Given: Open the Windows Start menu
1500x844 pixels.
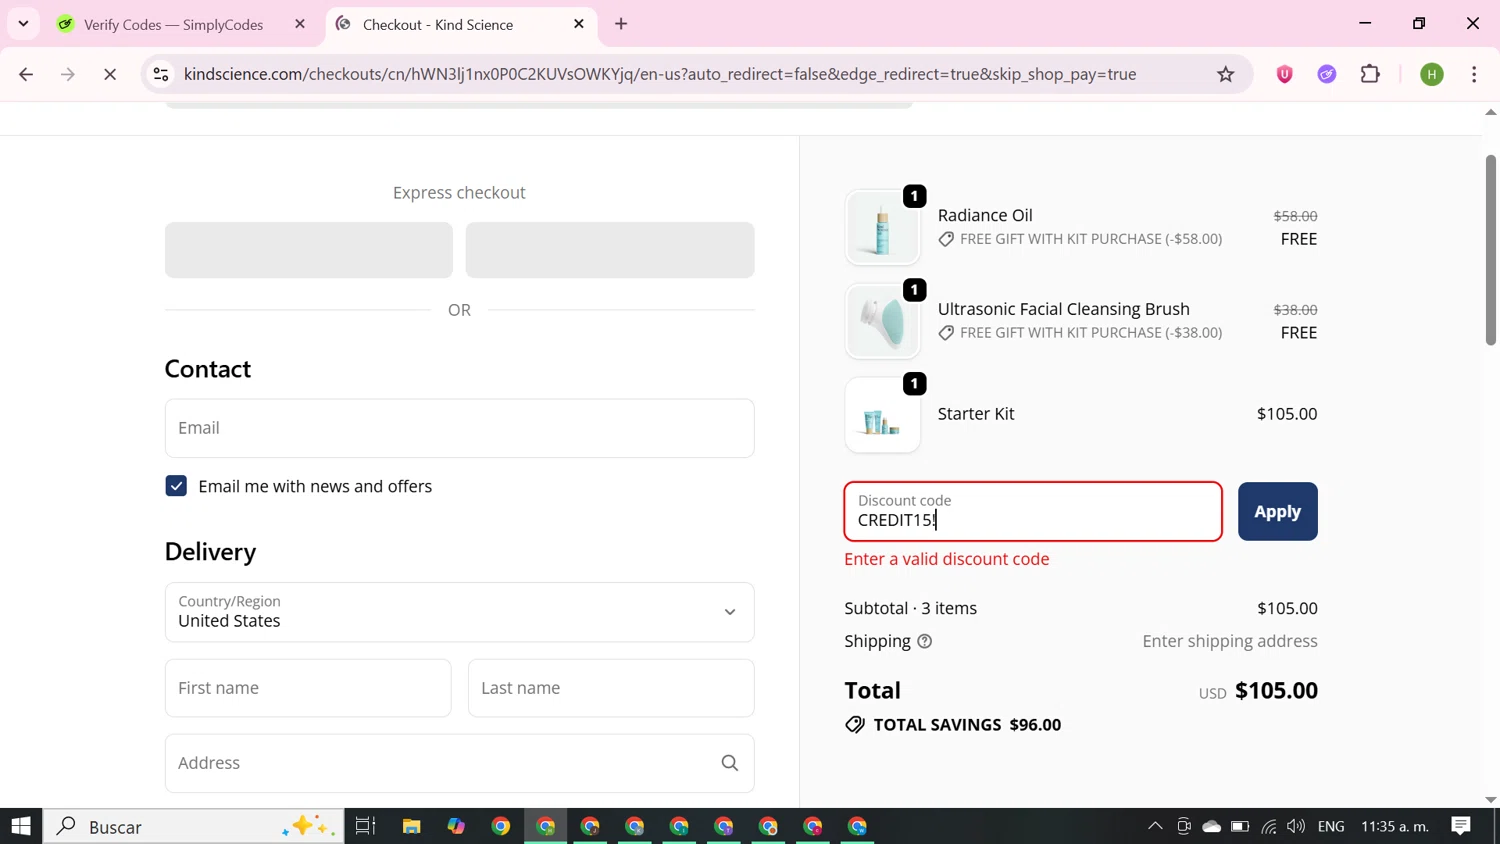Looking at the screenshot, I should tap(21, 826).
